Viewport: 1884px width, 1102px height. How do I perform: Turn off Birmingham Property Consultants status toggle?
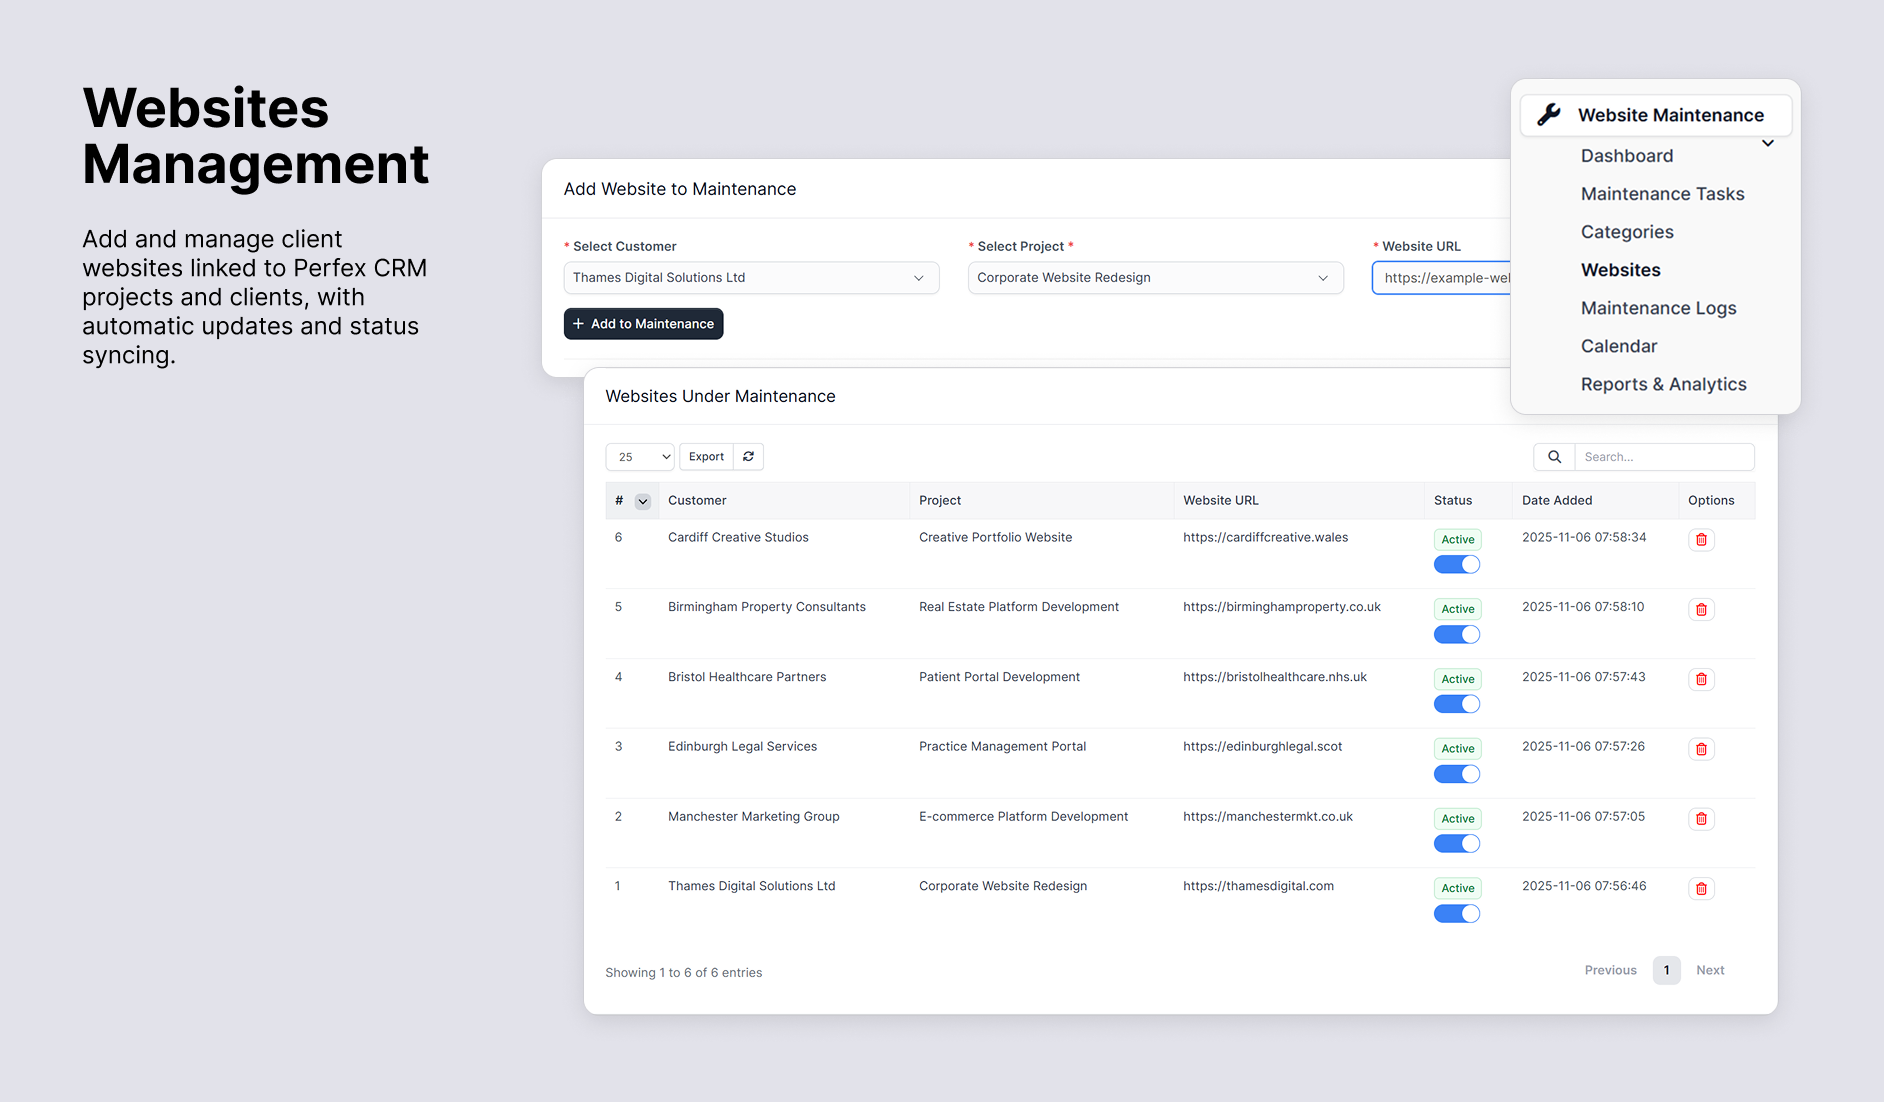(x=1456, y=633)
